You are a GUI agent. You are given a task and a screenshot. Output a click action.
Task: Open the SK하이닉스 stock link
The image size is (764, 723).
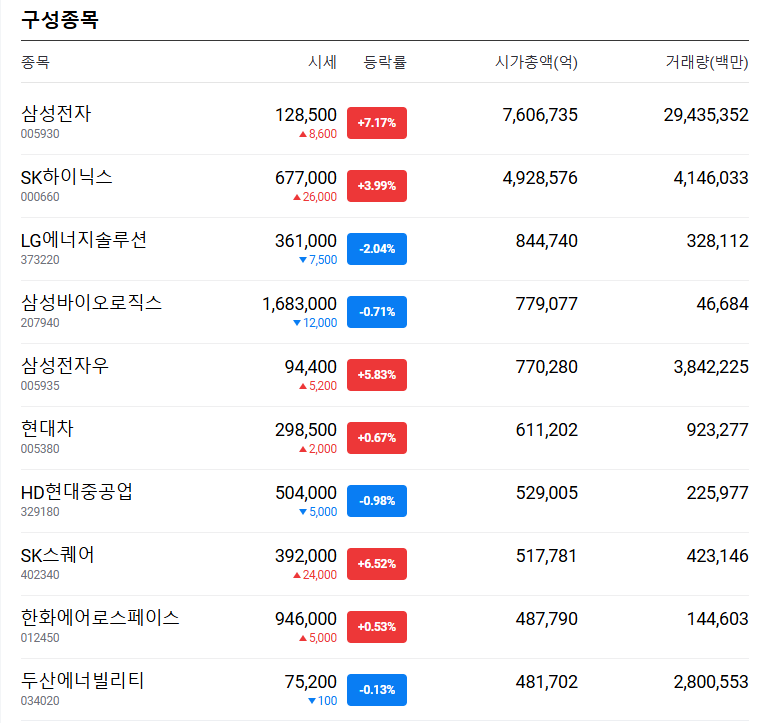coord(66,177)
